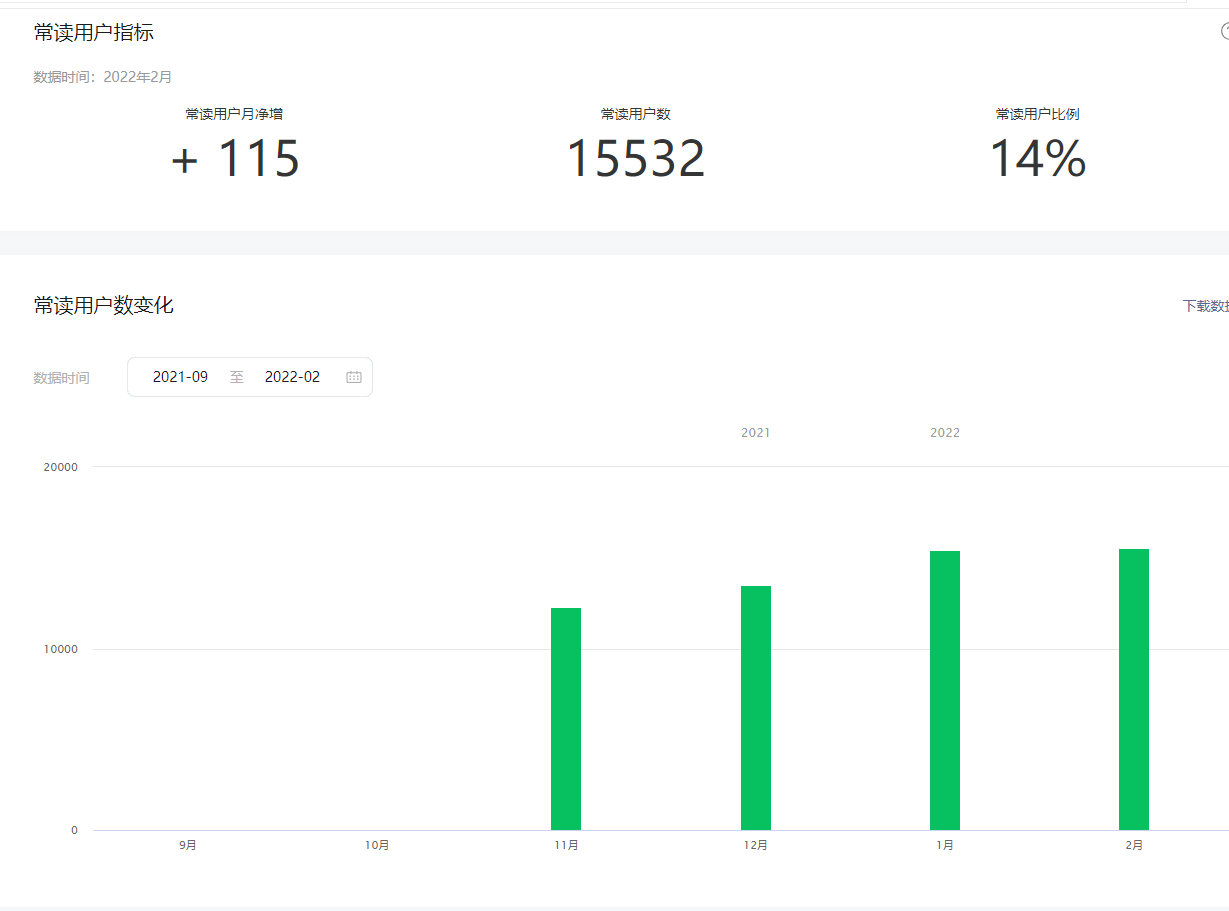Click the 14% reader ratio value
This screenshot has width=1229, height=911.
tap(1037, 159)
